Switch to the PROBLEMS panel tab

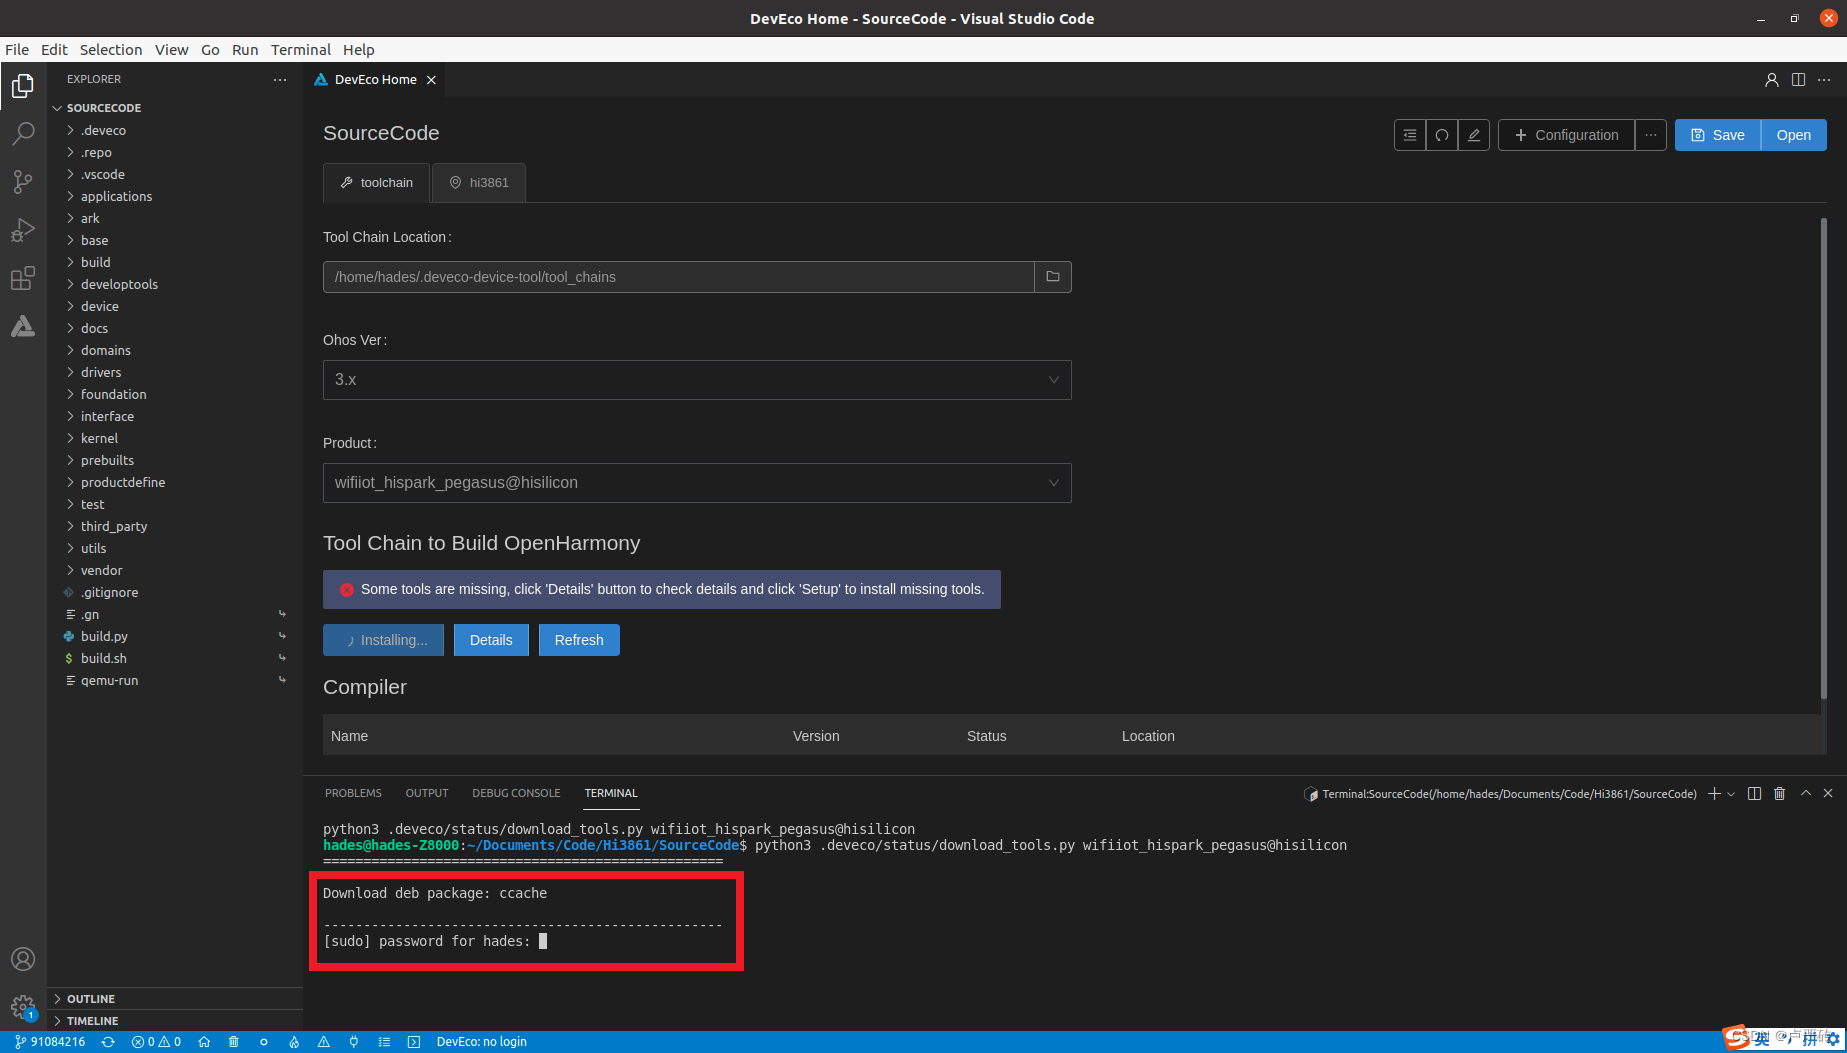(x=353, y=793)
